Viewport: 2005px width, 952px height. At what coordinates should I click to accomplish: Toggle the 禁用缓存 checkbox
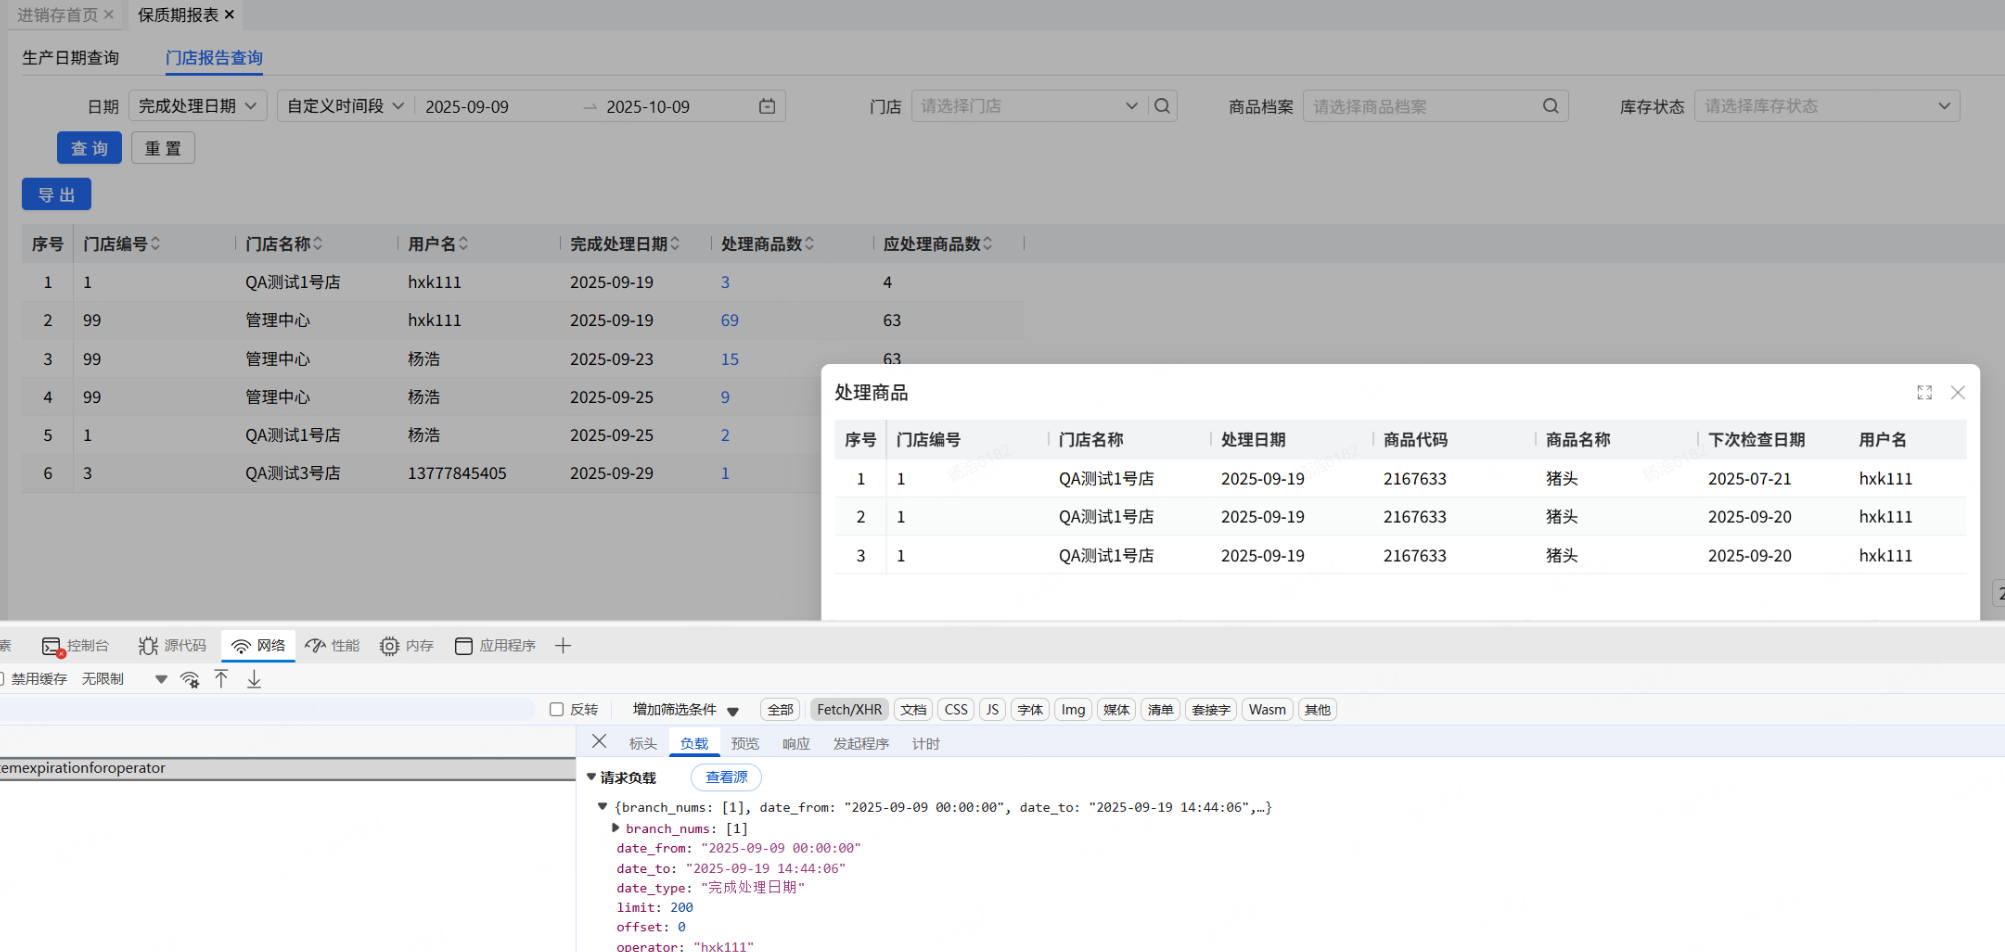[2, 679]
